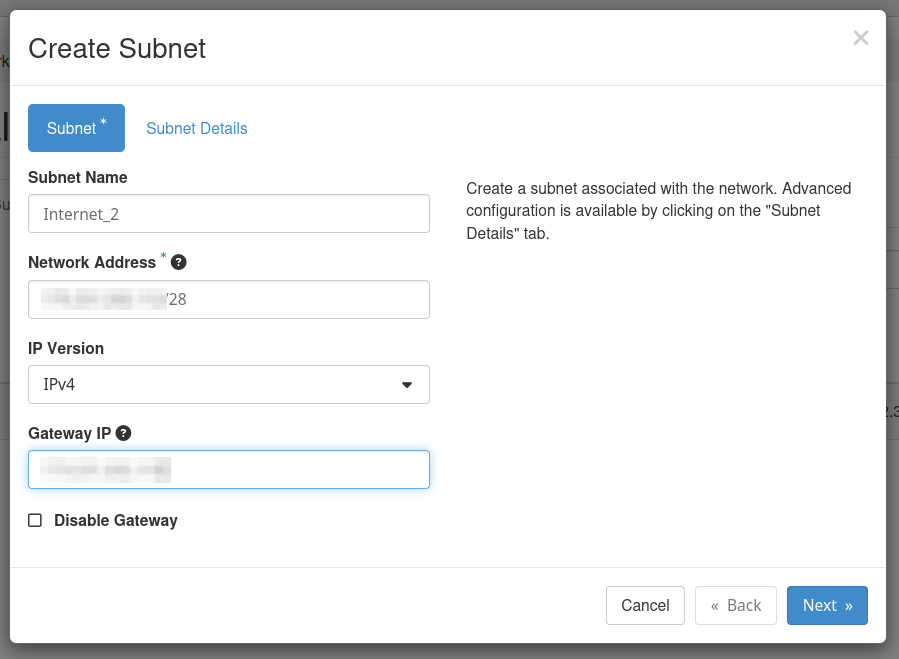
Task: Enable the Disable Gateway checkbox
Action: point(35,520)
